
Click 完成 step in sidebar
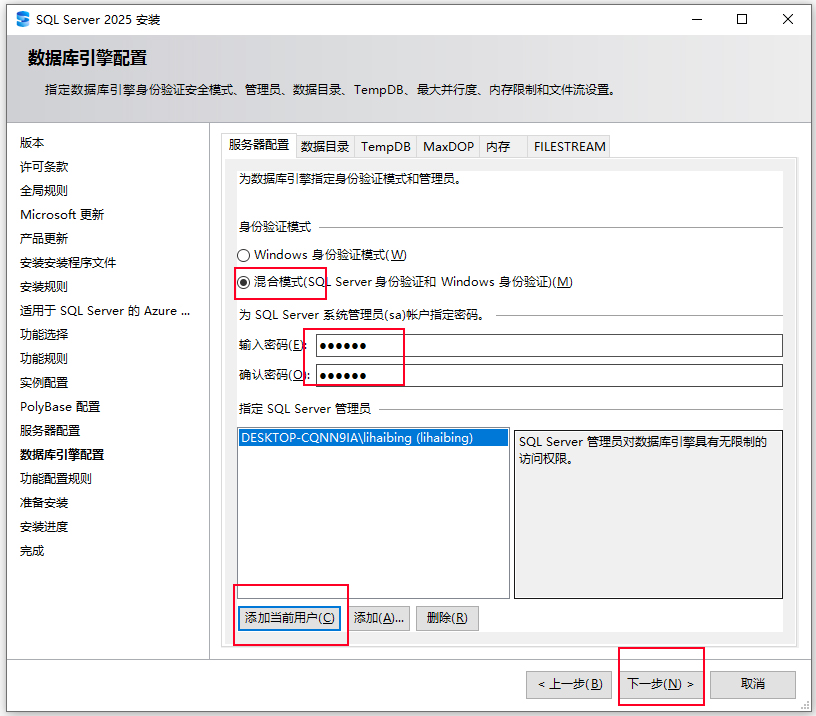(32, 551)
